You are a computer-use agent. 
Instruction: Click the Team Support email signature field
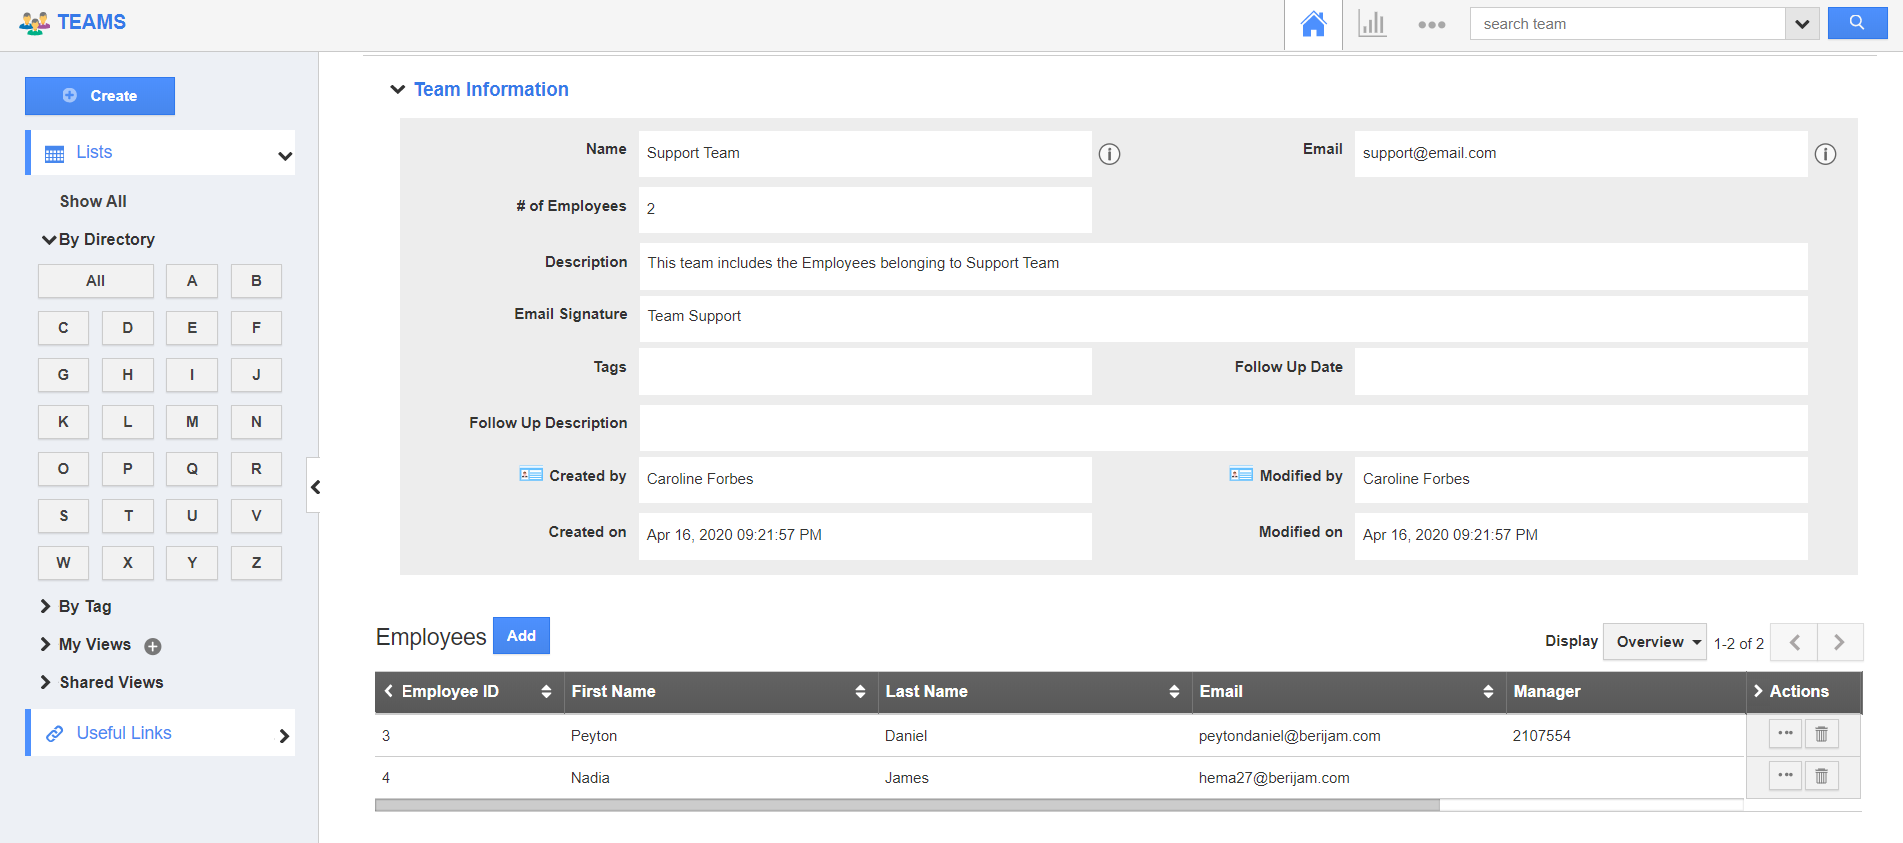tap(1223, 318)
